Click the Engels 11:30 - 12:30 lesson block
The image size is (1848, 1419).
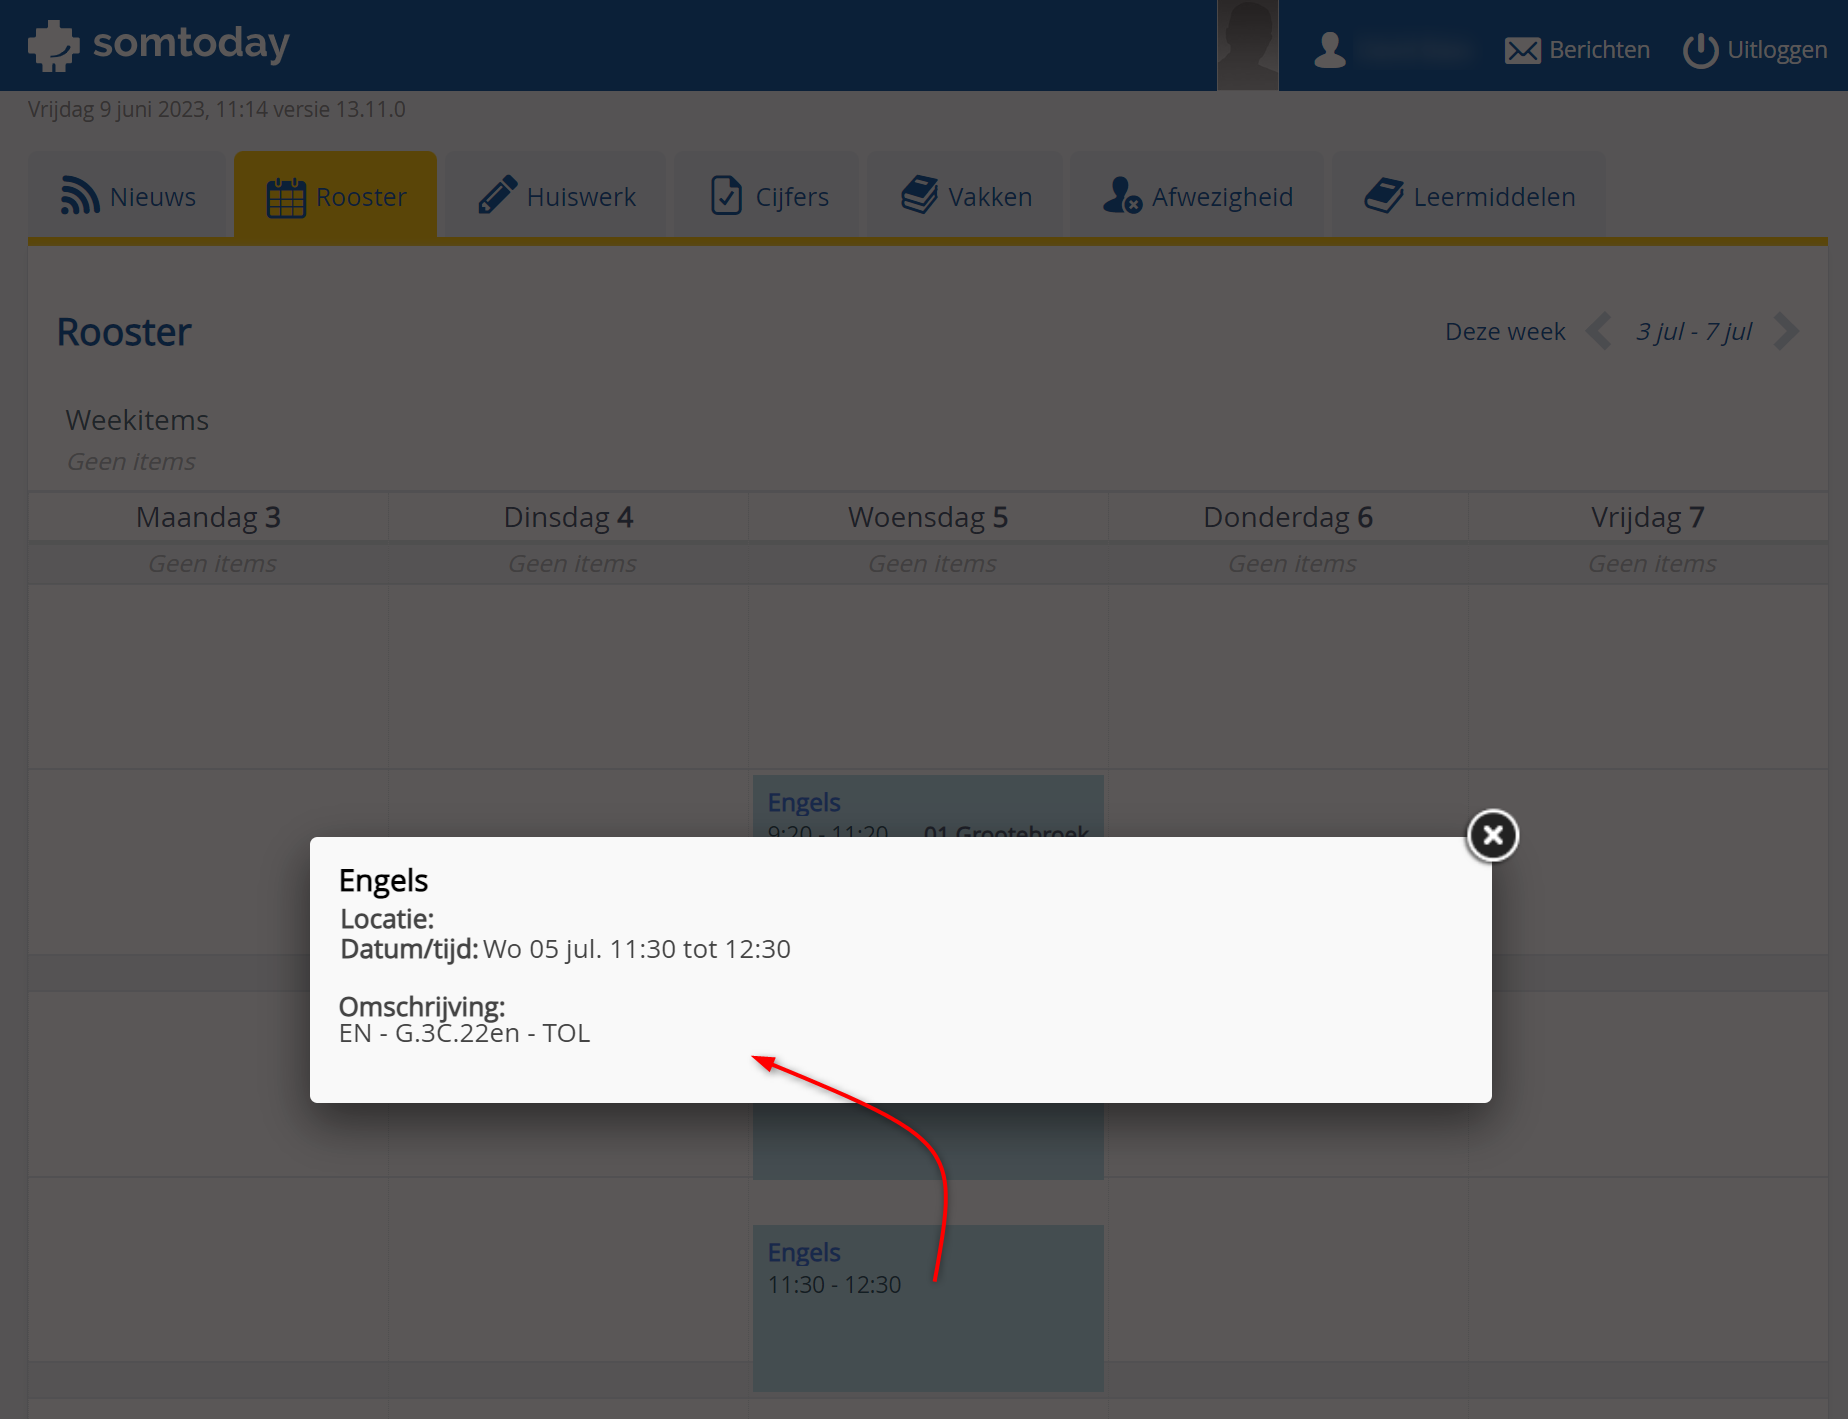pyautogui.click(x=928, y=1308)
